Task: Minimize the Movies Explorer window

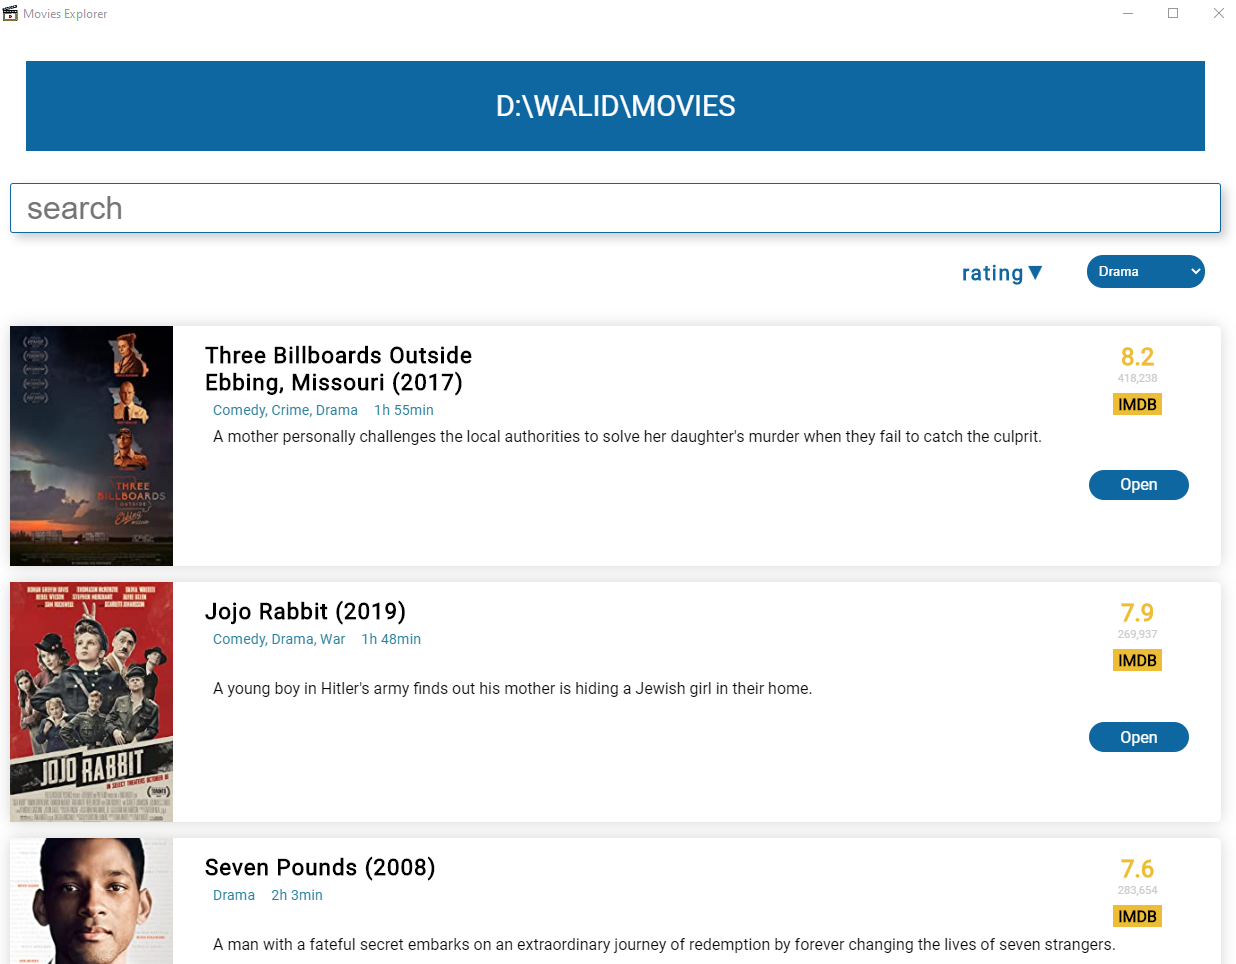Action: [x=1128, y=13]
